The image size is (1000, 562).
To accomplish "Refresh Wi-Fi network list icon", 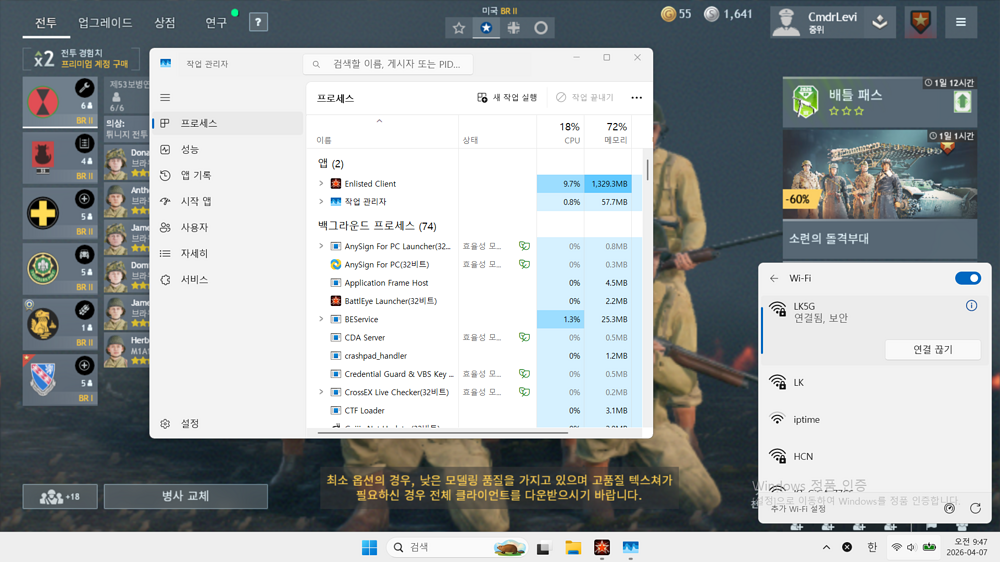I will [x=975, y=508].
